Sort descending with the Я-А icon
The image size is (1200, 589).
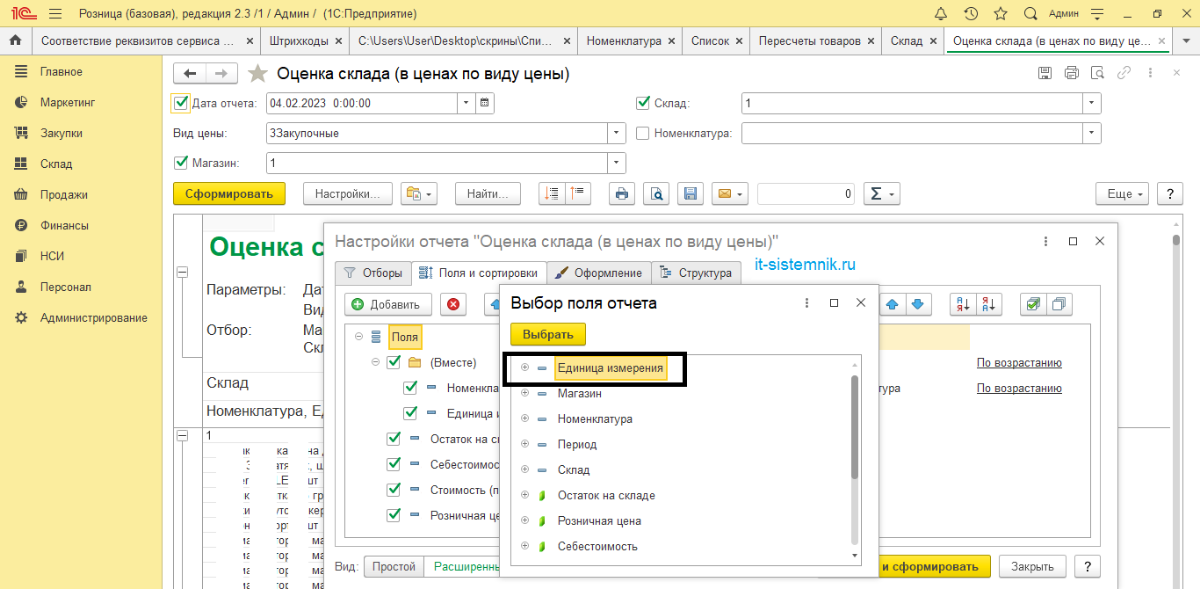click(x=988, y=304)
